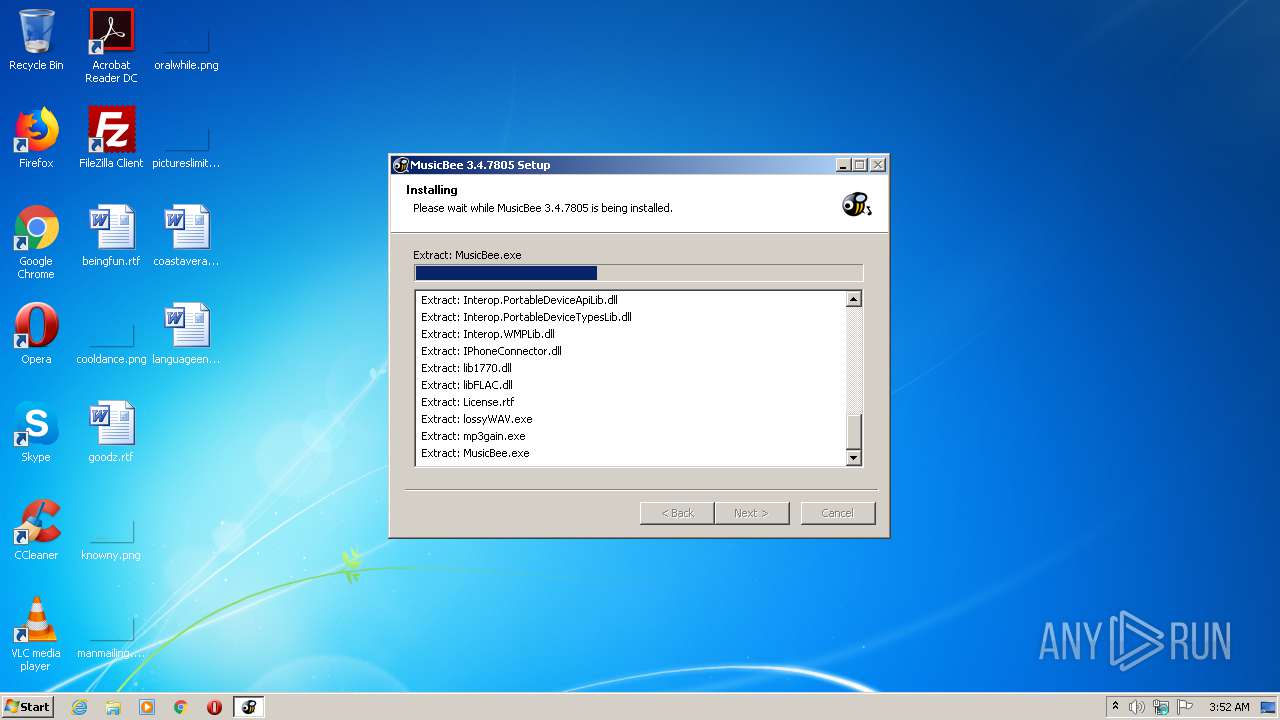Image resolution: width=1280 pixels, height=720 pixels.
Task: Open the Start menu
Action: pos(27,707)
